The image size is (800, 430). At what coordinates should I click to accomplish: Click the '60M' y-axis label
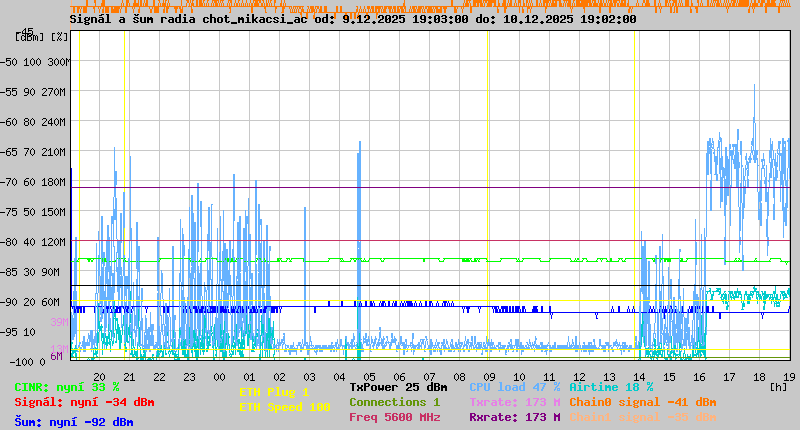coord(50,302)
